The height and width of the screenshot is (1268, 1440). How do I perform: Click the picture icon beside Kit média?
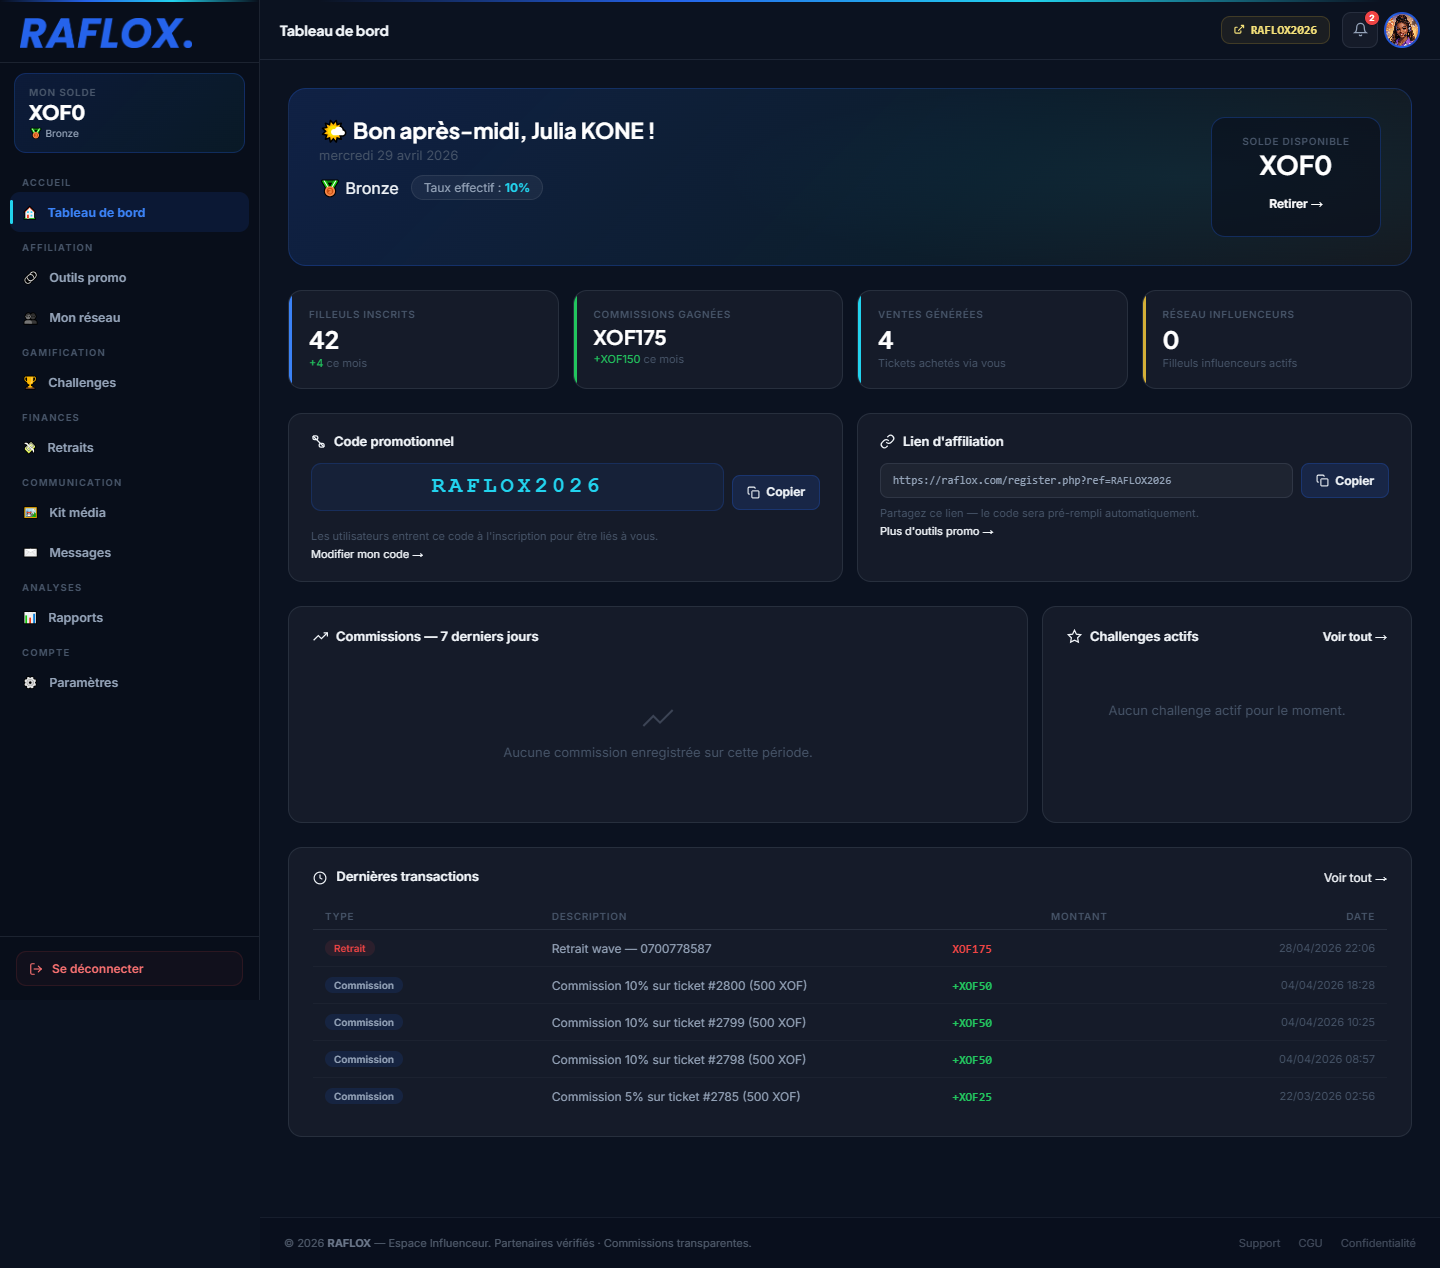(x=30, y=513)
